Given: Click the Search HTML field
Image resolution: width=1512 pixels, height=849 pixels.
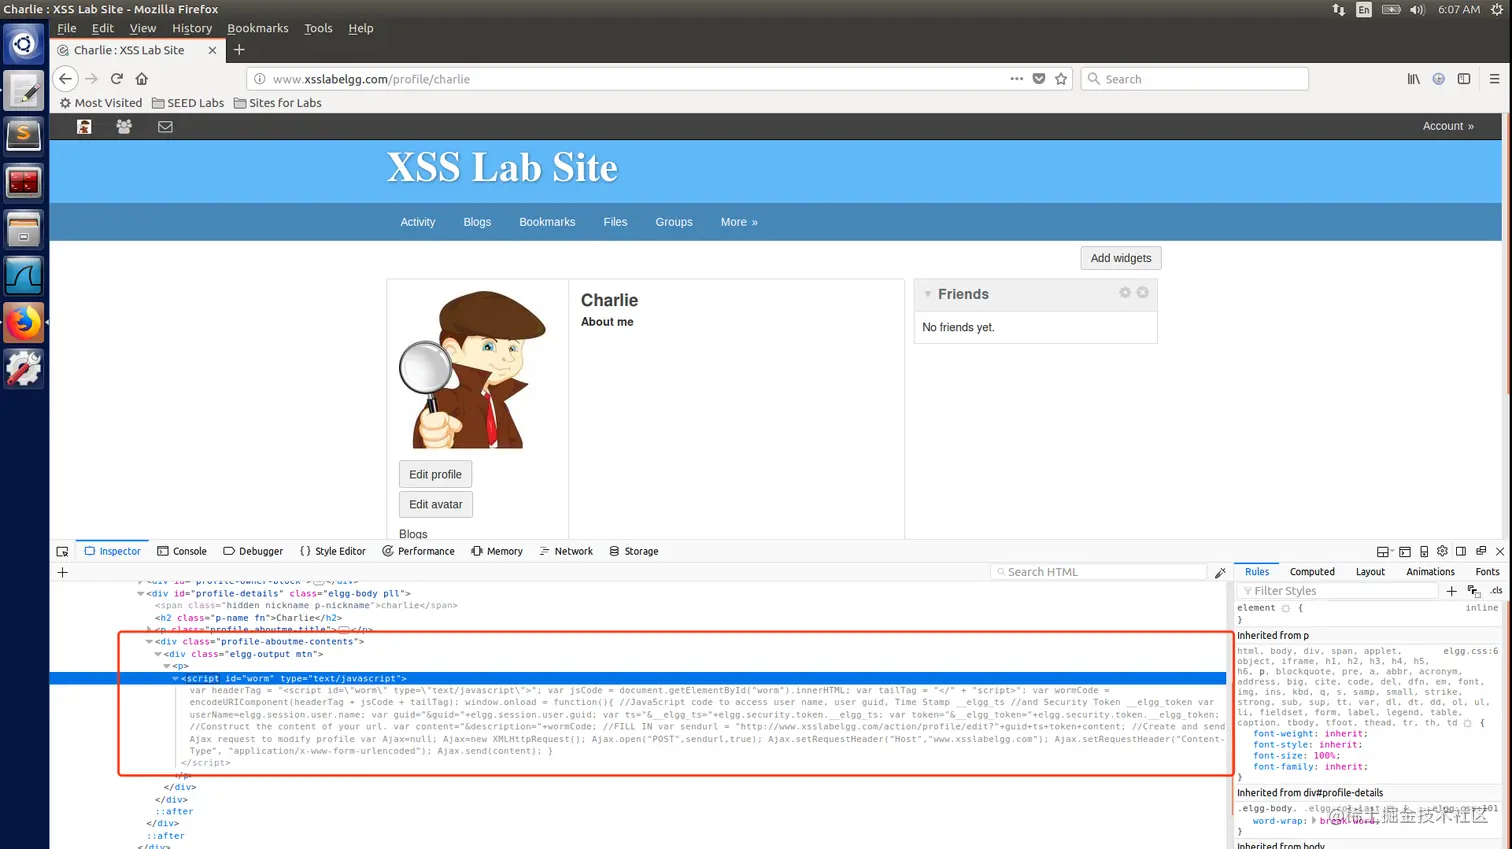Looking at the screenshot, I should click(x=1099, y=572).
